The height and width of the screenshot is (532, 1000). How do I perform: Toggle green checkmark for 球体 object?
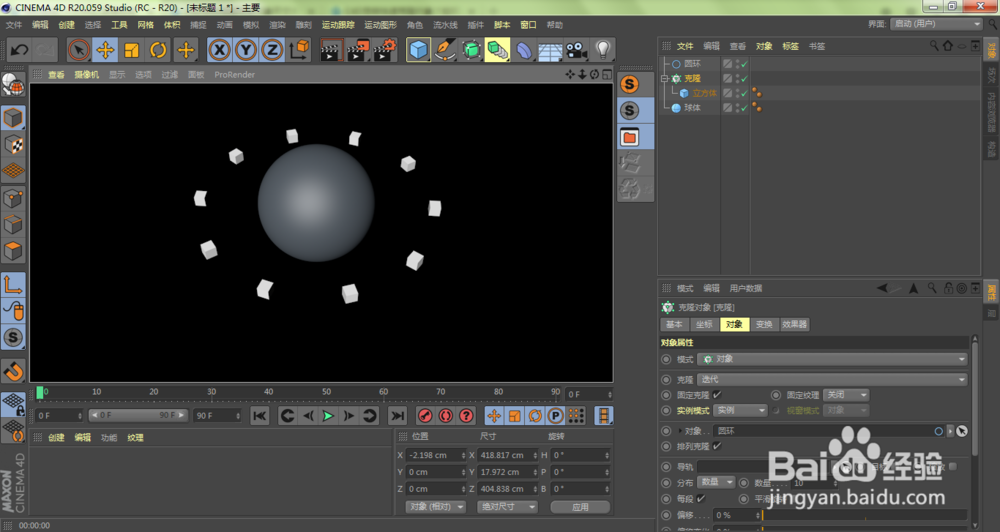click(x=744, y=108)
